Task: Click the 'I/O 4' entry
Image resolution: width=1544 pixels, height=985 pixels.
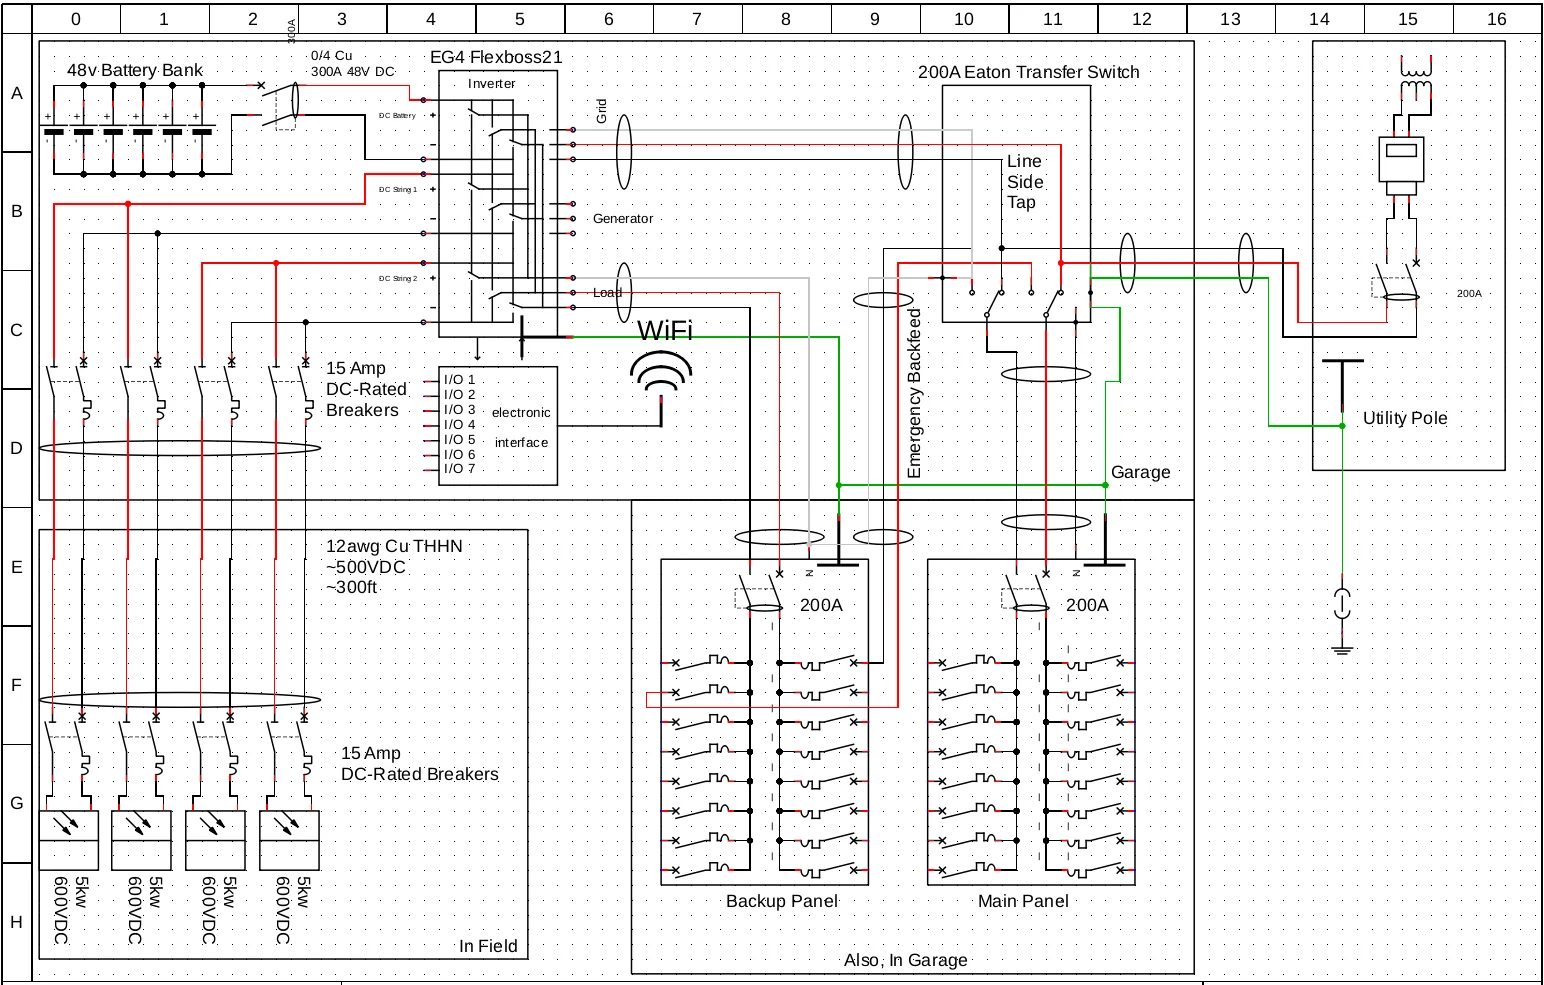Action: click(x=460, y=425)
